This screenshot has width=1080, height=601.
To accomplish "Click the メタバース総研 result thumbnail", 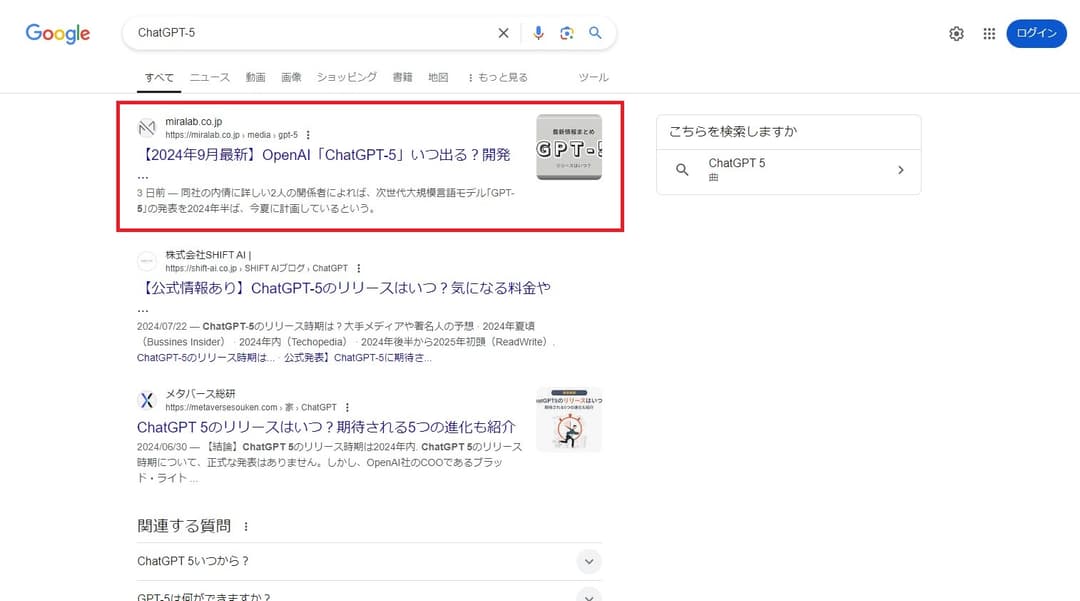I will [x=569, y=420].
